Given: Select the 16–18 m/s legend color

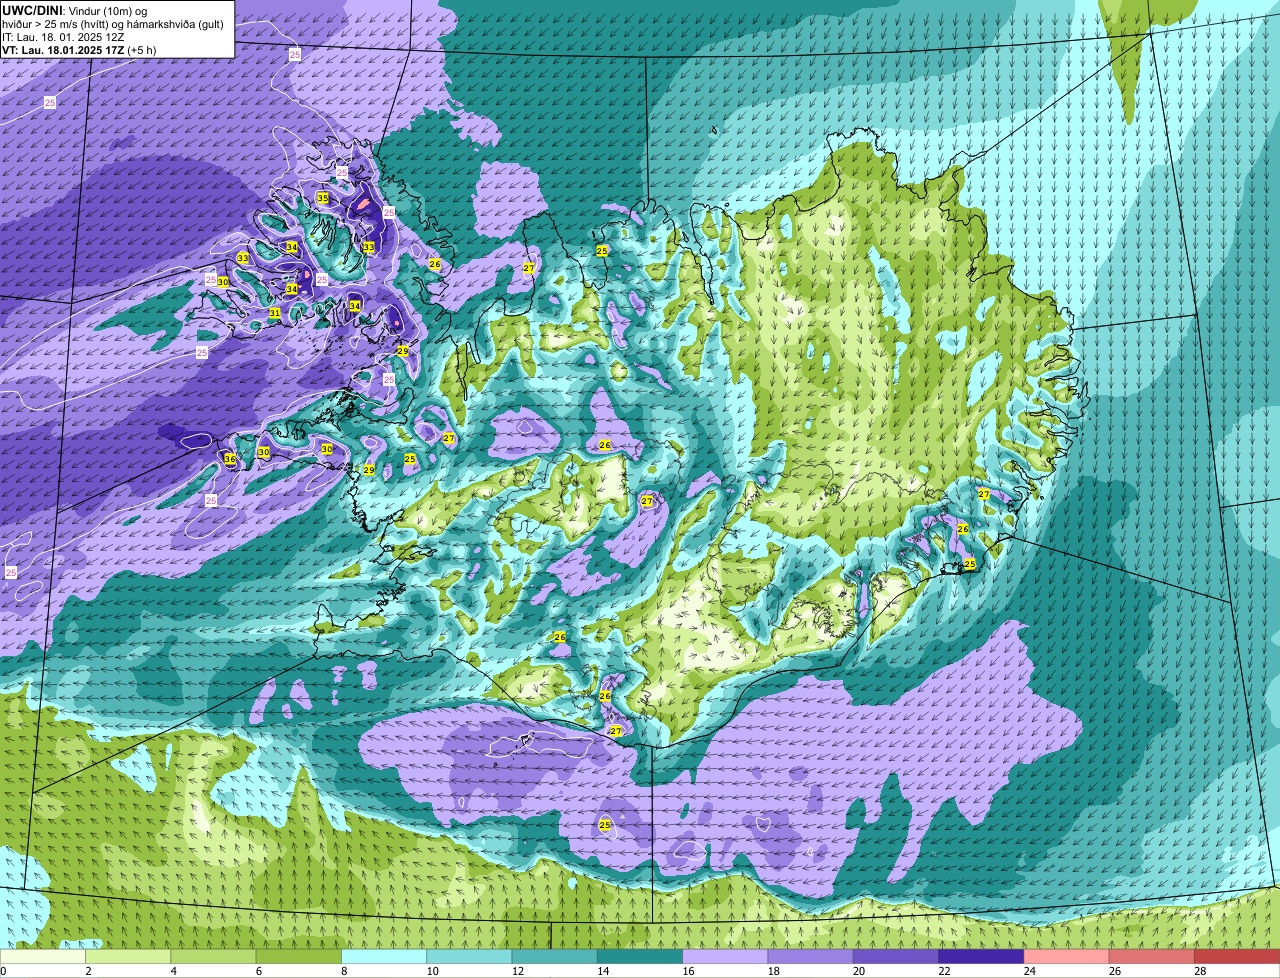Looking at the screenshot, I should point(725,956).
